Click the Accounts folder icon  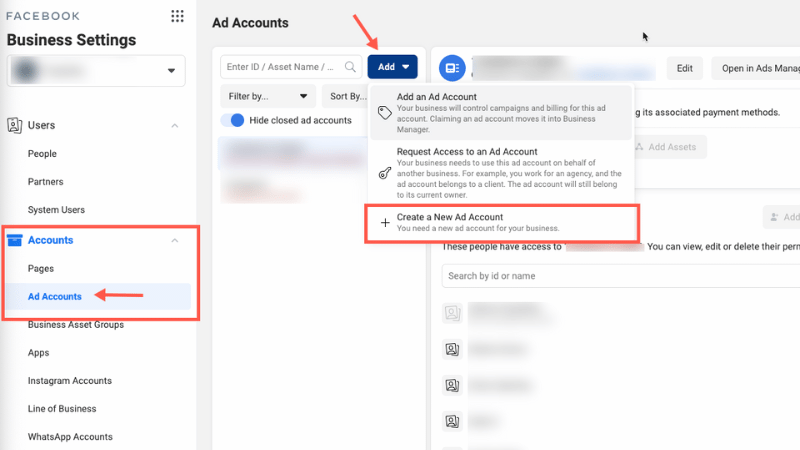[15, 240]
